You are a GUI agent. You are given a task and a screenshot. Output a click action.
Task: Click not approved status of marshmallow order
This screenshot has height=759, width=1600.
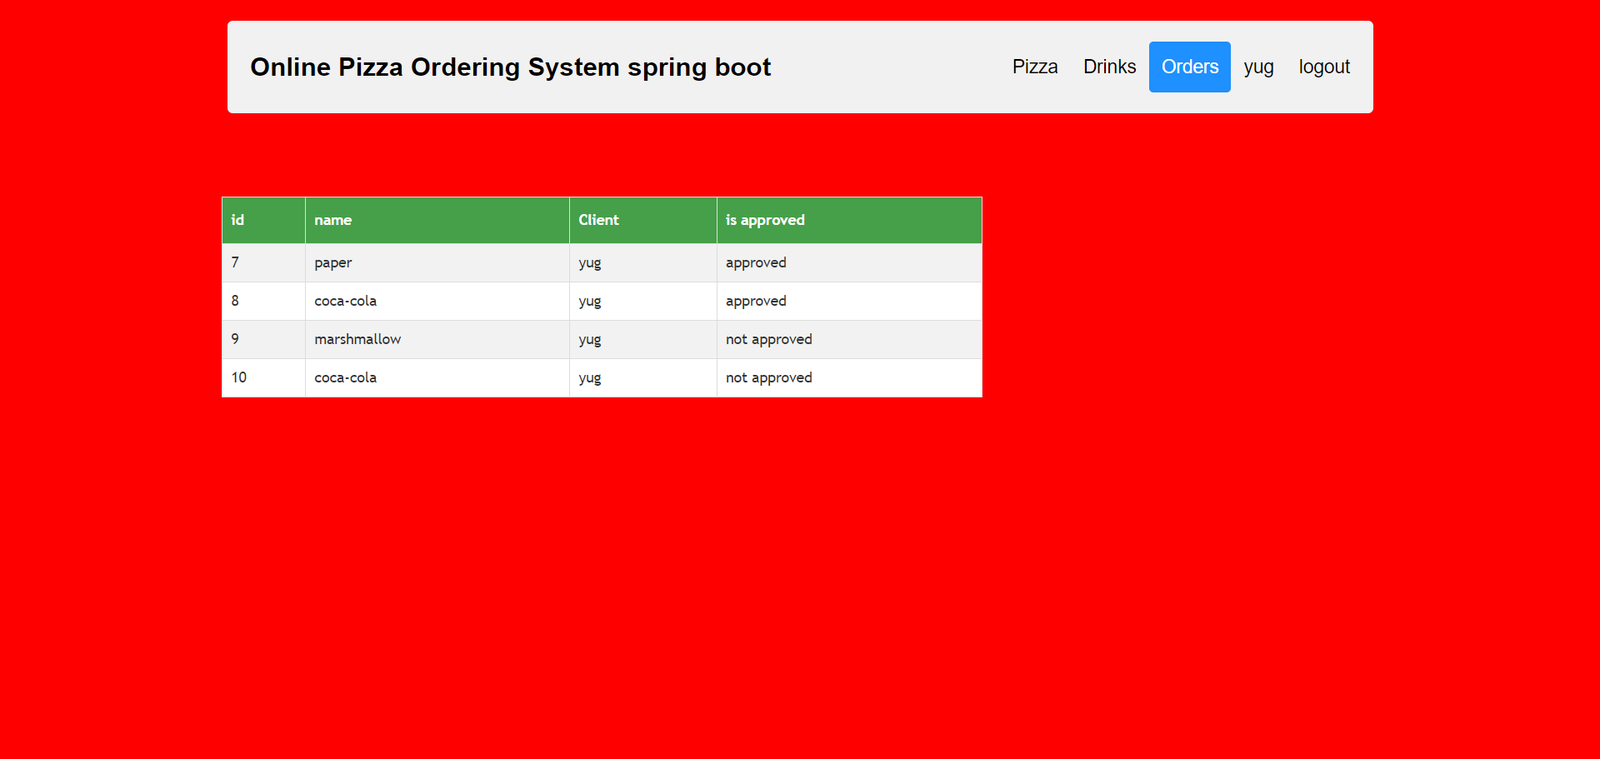(769, 340)
